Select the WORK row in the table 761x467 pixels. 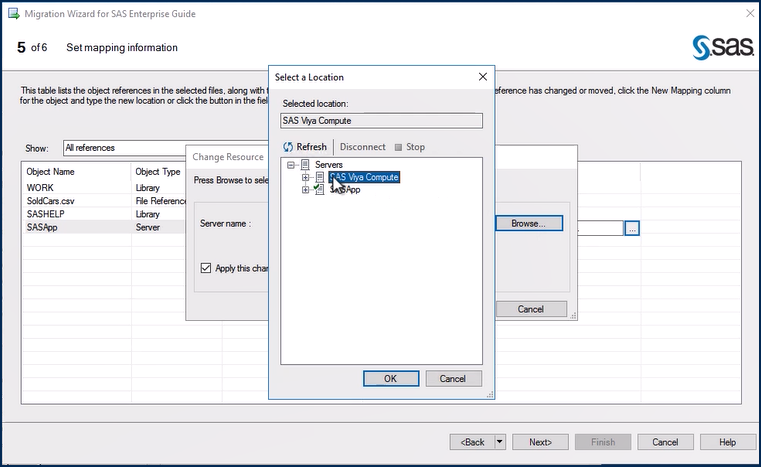(x=40, y=187)
